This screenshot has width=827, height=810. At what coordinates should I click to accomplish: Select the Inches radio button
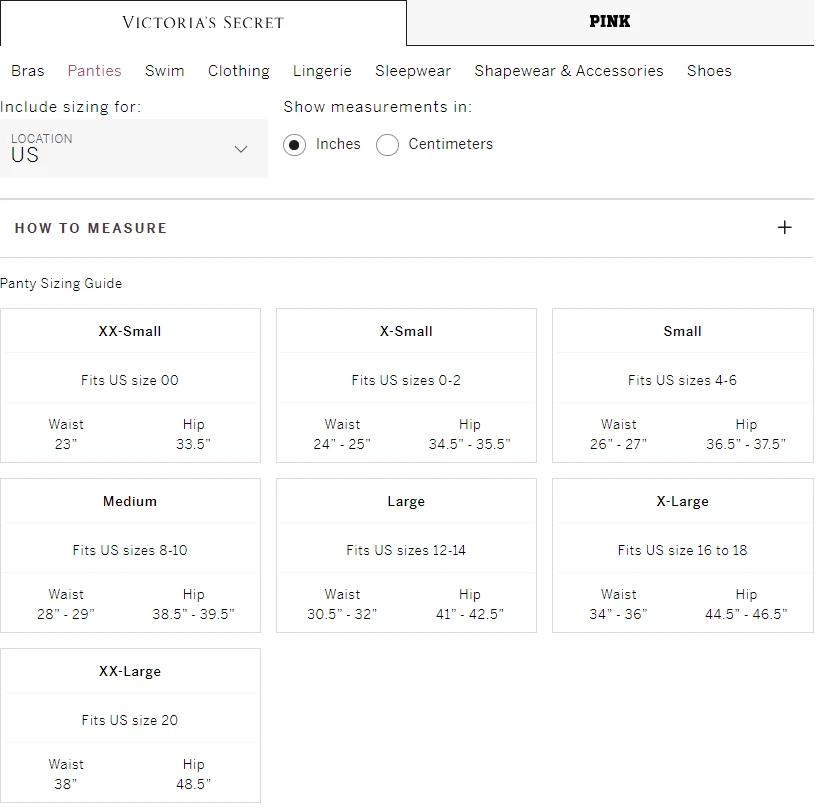pos(294,145)
